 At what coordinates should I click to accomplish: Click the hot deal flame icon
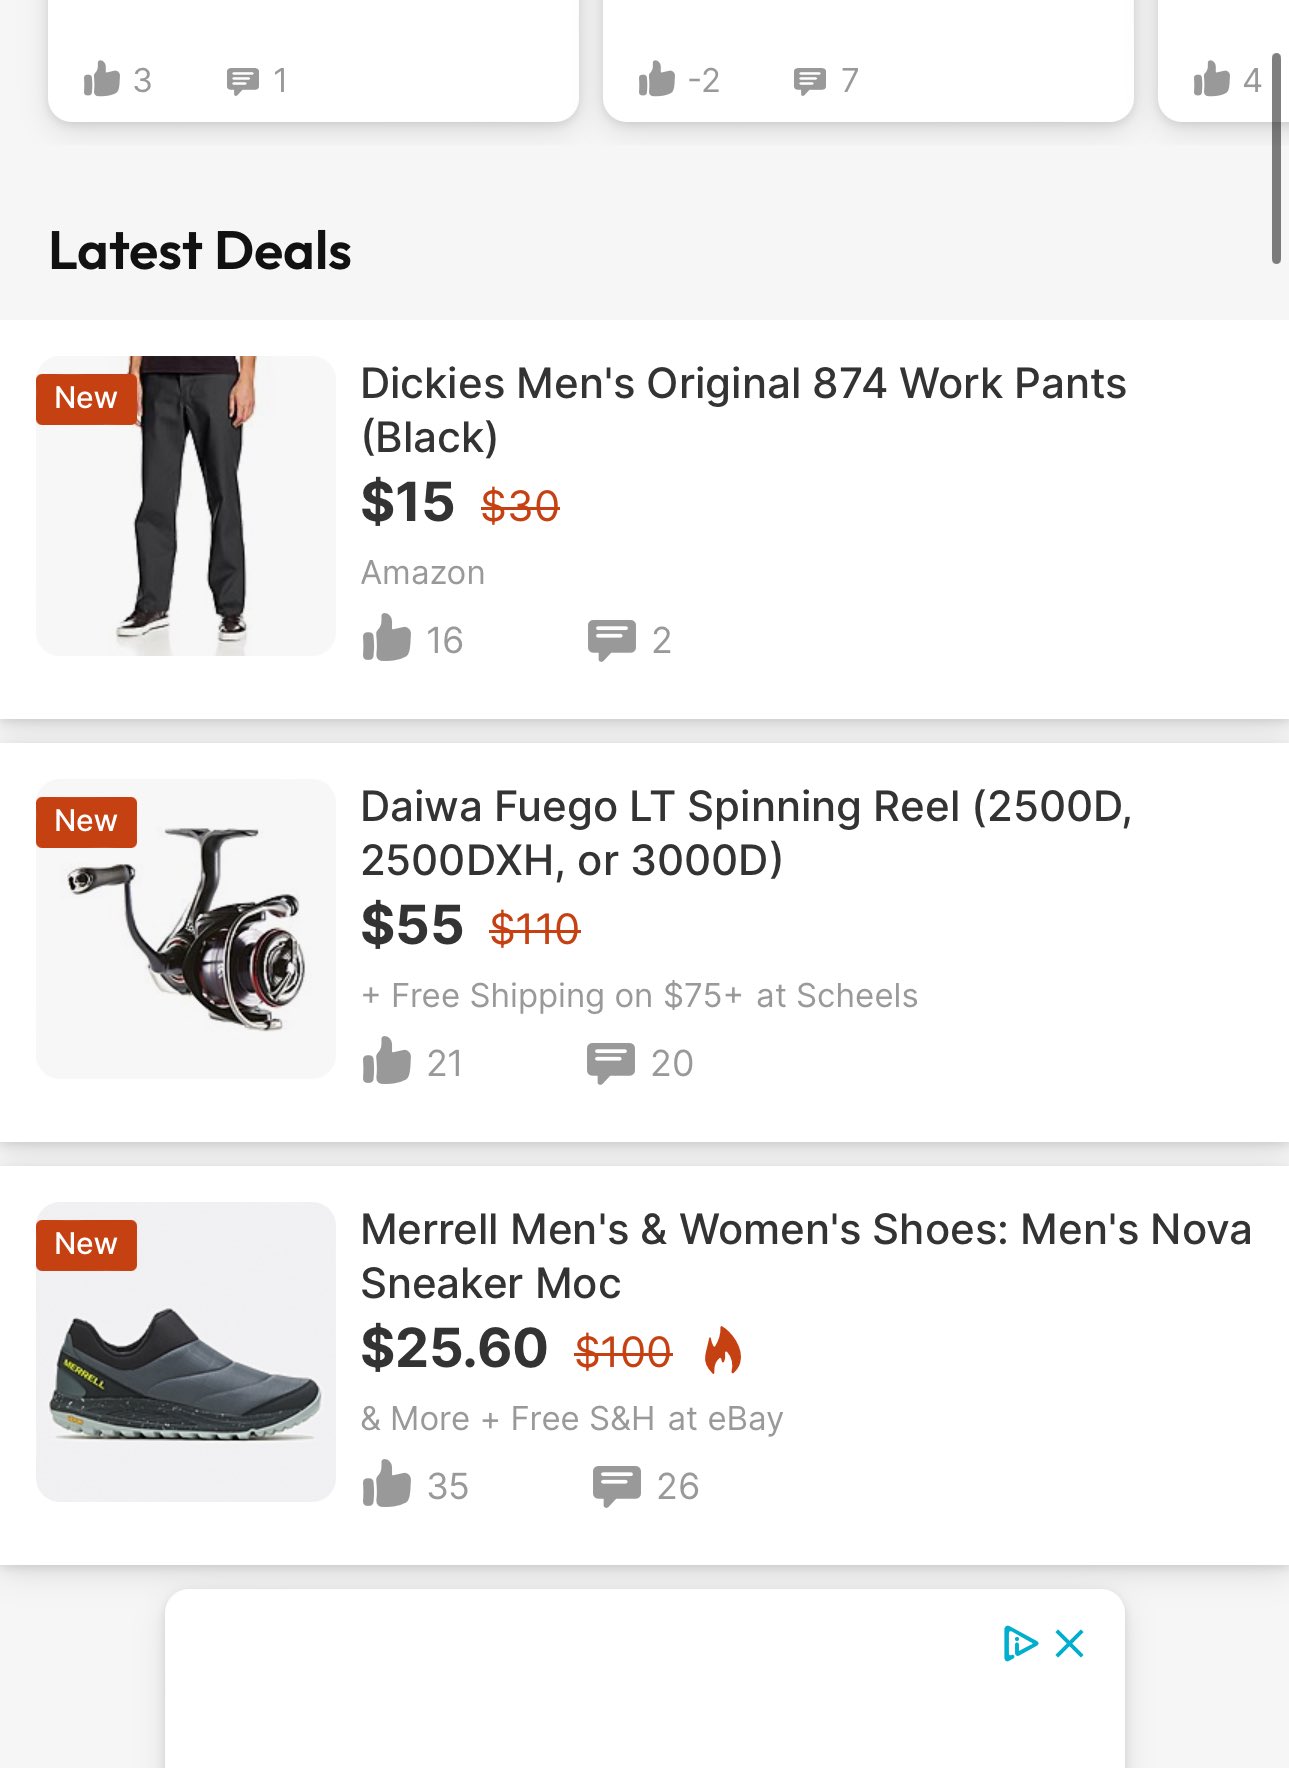722,1350
